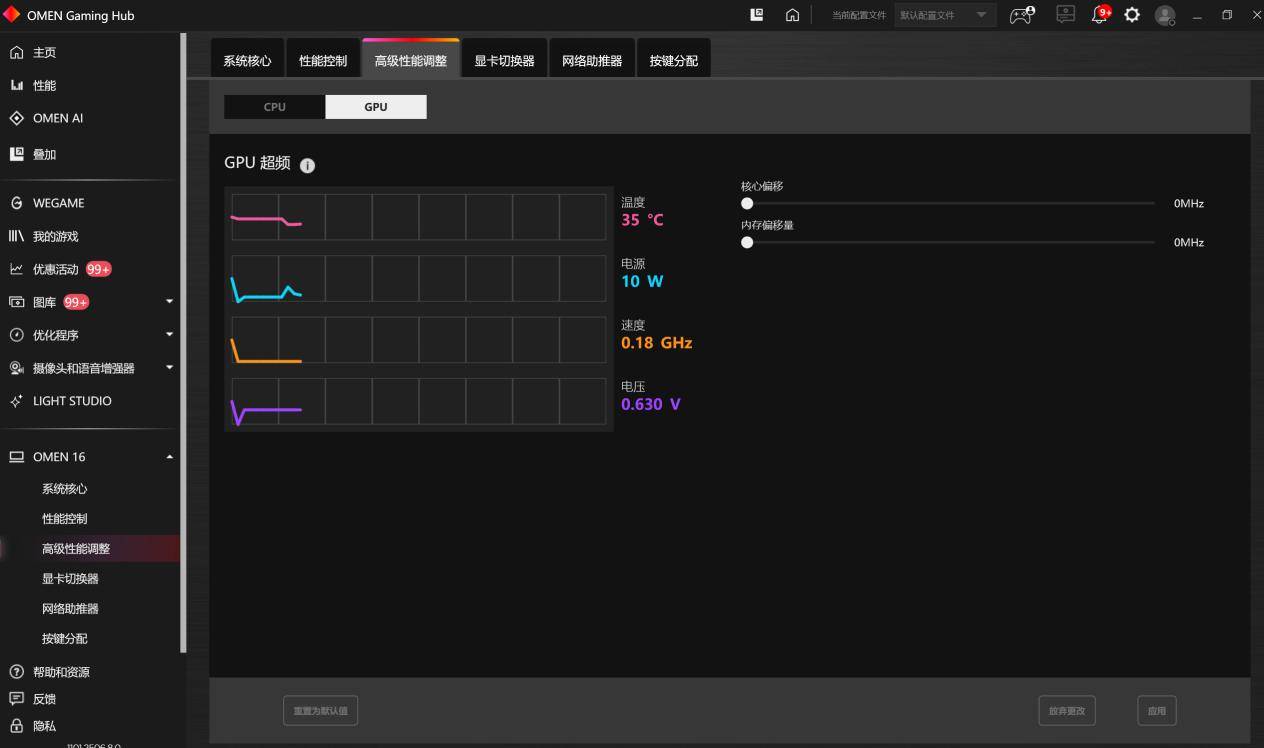Image resolution: width=1264 pixels, height=748 pixels.
Task: Click the home icon in top bar
Action: coord(792,15)
